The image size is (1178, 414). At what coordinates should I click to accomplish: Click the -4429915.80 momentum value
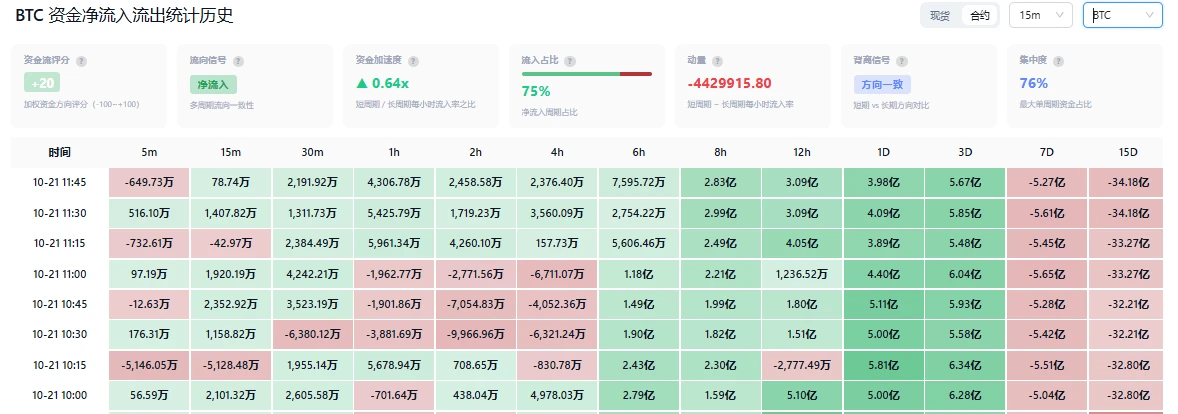tap(729, 83)
